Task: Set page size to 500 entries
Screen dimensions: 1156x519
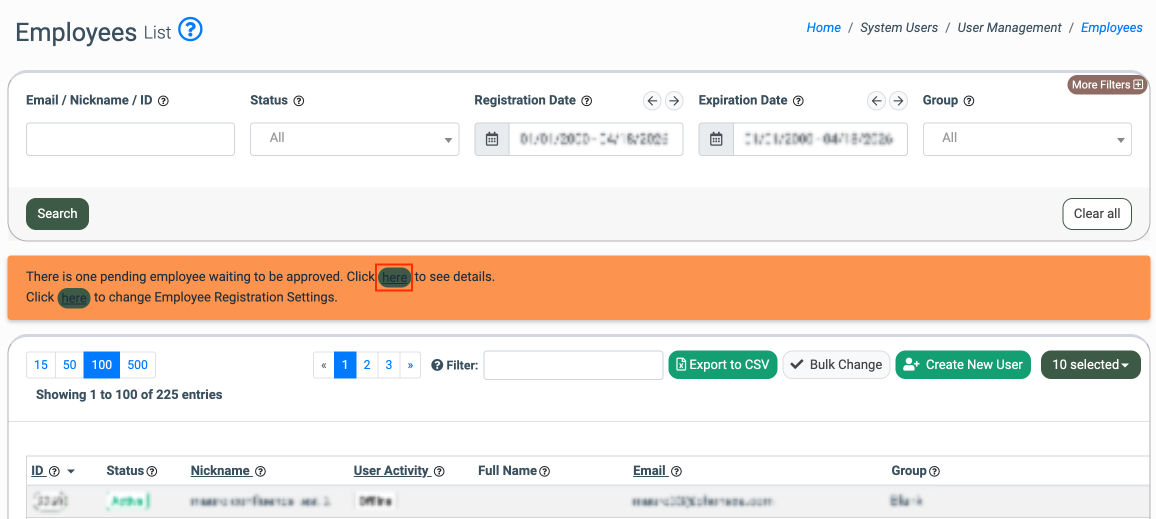Action: click(138, 365)
